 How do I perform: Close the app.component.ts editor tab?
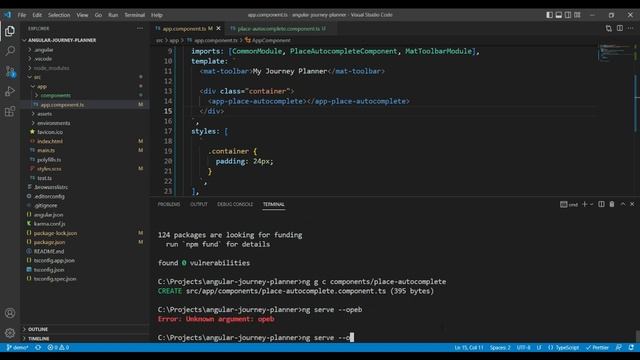tap(218, 29)
